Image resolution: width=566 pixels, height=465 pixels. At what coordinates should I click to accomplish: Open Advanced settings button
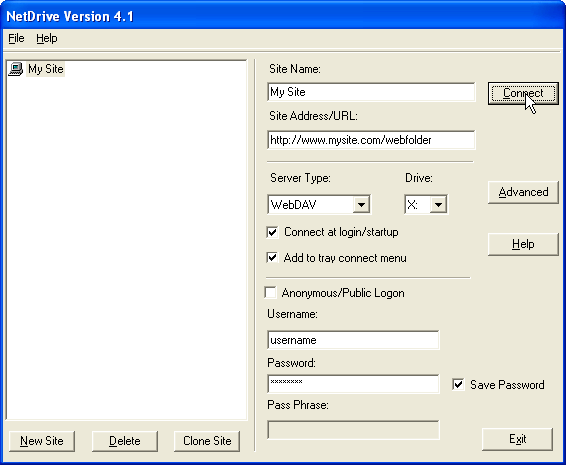click(x=523, y=192)
